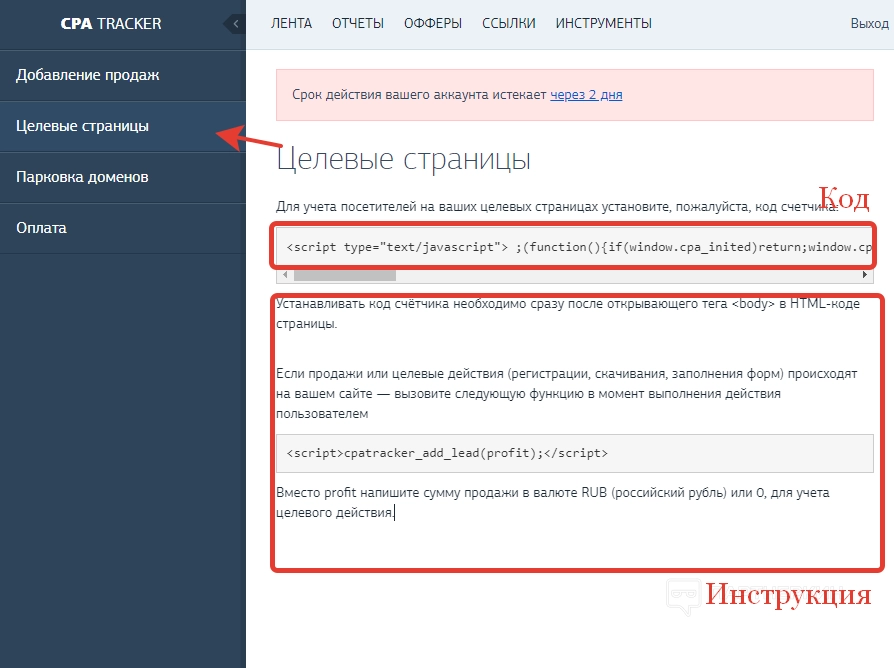Viewport: 894px width, 668px height.
Task: Open Парковка доменов section
Action: [123, 177]
